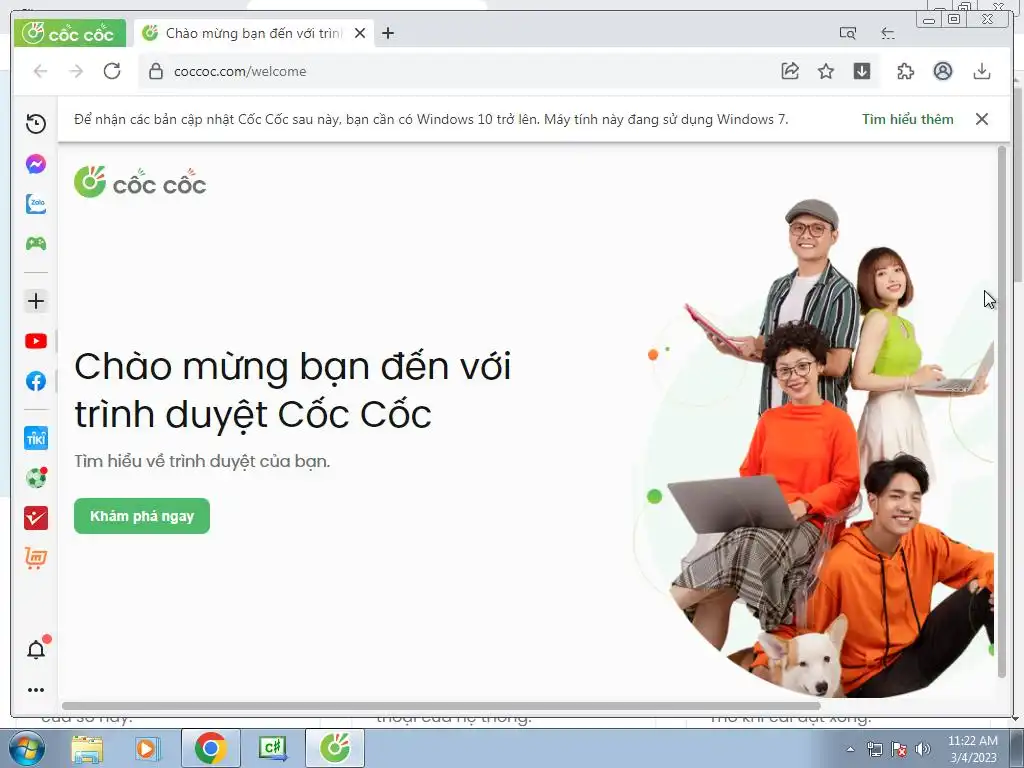The width and height of the screenshot is (1024, 768).
Task: Open the red checkmark shortcut in the sidebar
Action: (x=36, y=518)
